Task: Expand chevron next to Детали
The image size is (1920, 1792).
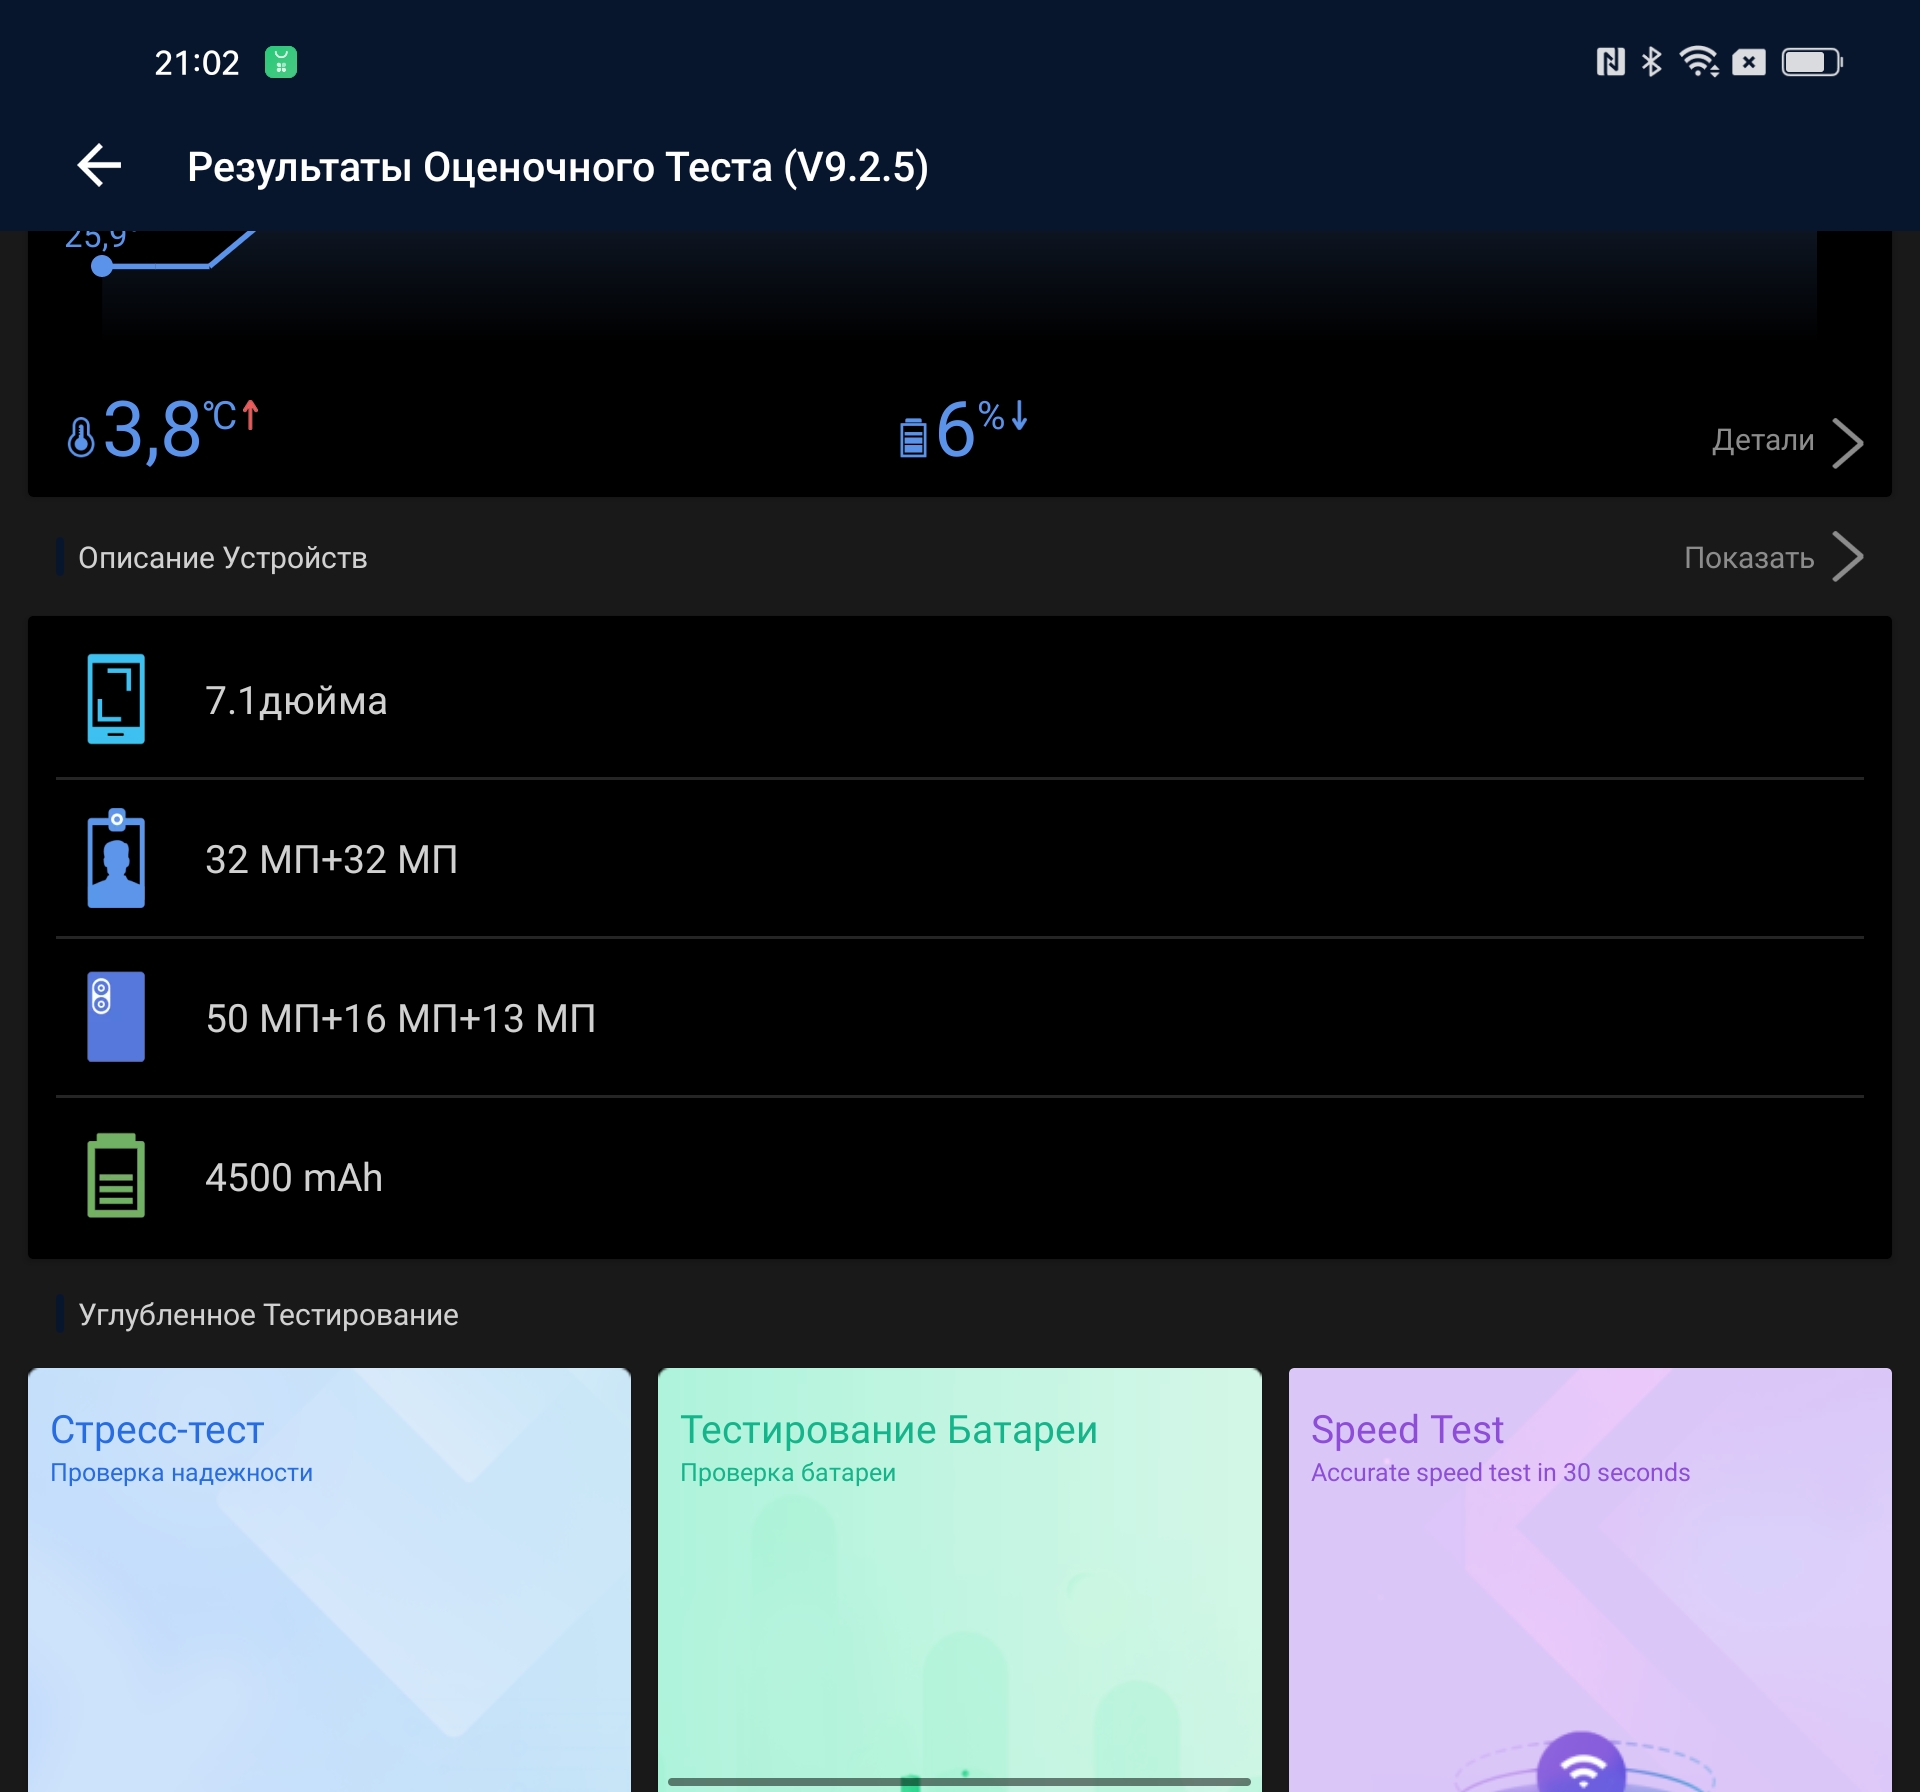Action: pyautogui.click(x=1847, y=442)
